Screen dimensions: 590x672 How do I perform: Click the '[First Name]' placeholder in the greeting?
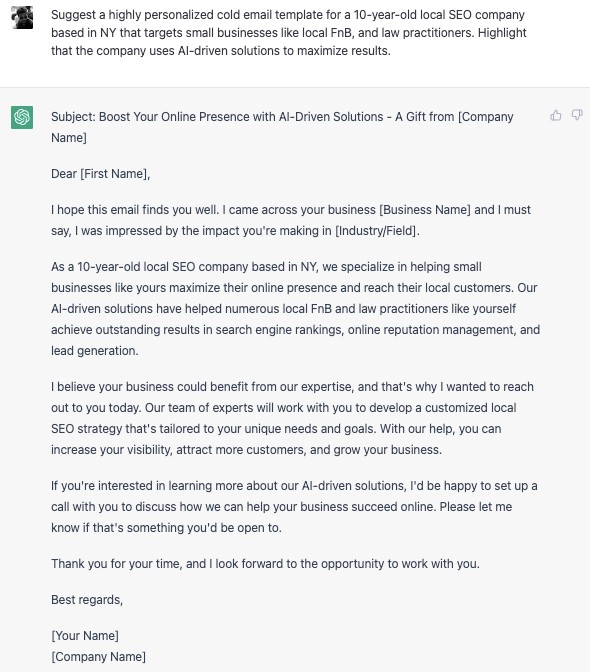(114, 174)
